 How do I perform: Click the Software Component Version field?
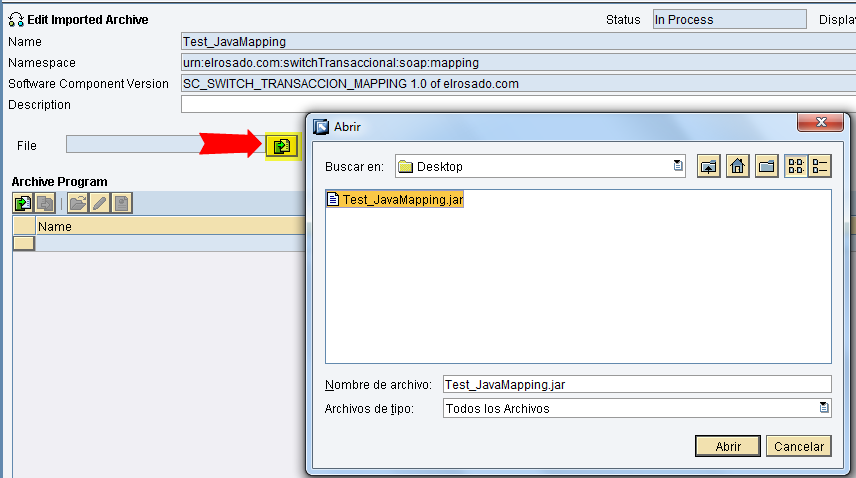click(519, 83)
